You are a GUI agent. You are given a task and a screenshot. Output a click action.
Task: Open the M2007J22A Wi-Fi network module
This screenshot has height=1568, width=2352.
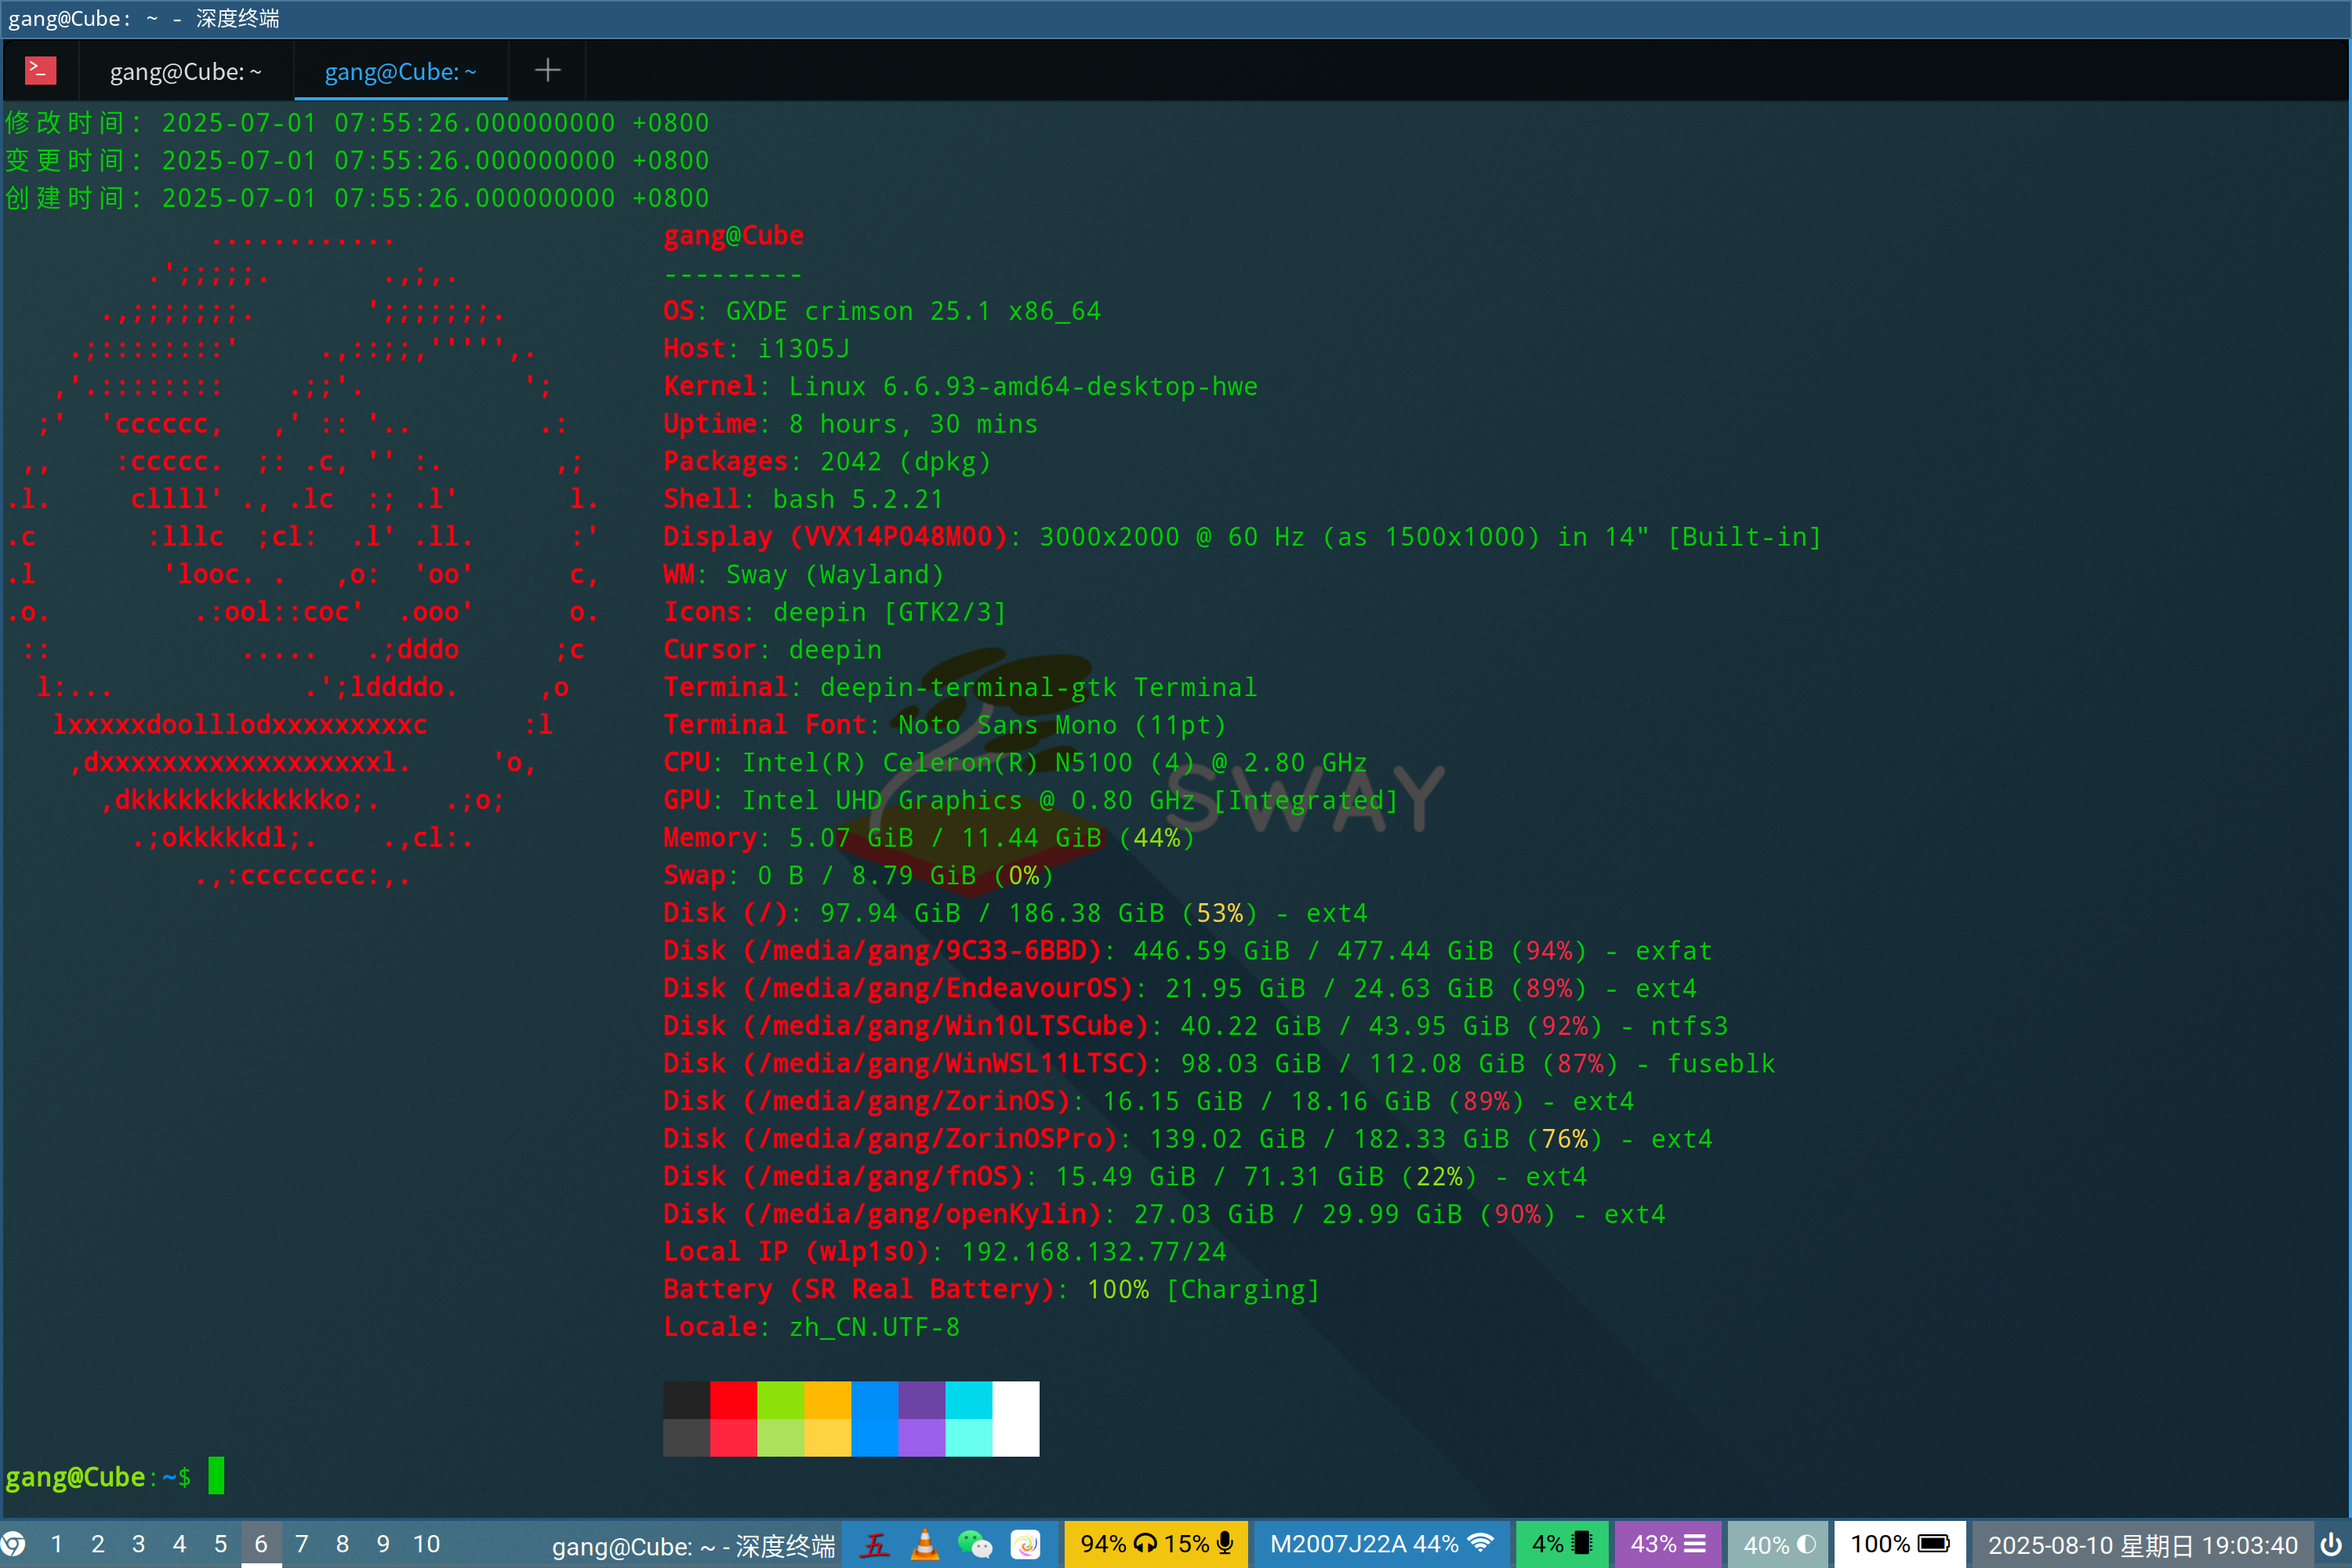click(x=1381, y=1544)
